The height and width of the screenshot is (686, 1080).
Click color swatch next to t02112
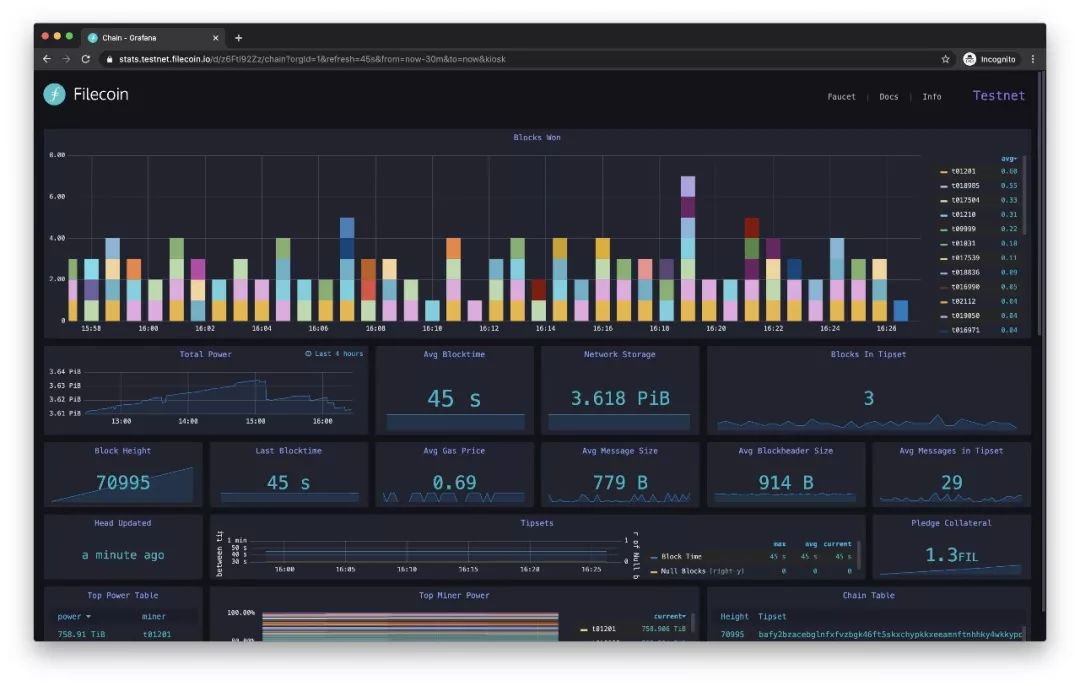tap(944, 302)
